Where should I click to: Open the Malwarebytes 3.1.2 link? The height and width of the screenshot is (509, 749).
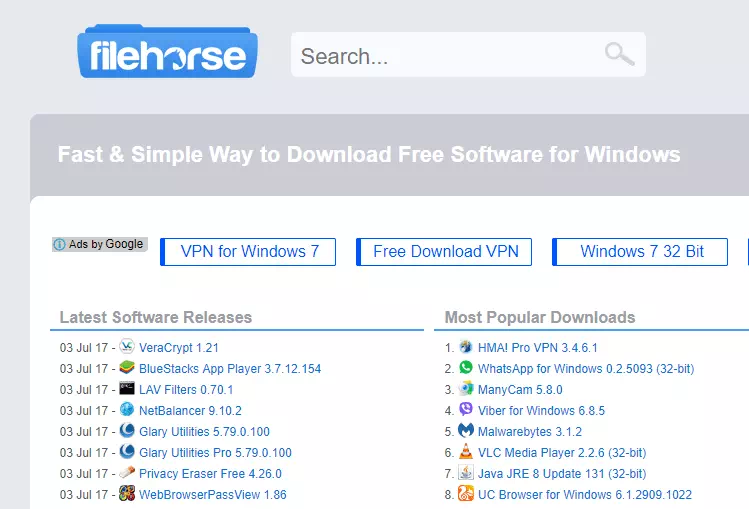(x=530, y=432)
